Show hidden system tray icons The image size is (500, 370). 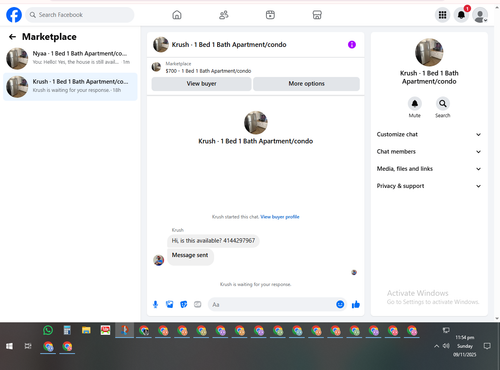[436, 346]
